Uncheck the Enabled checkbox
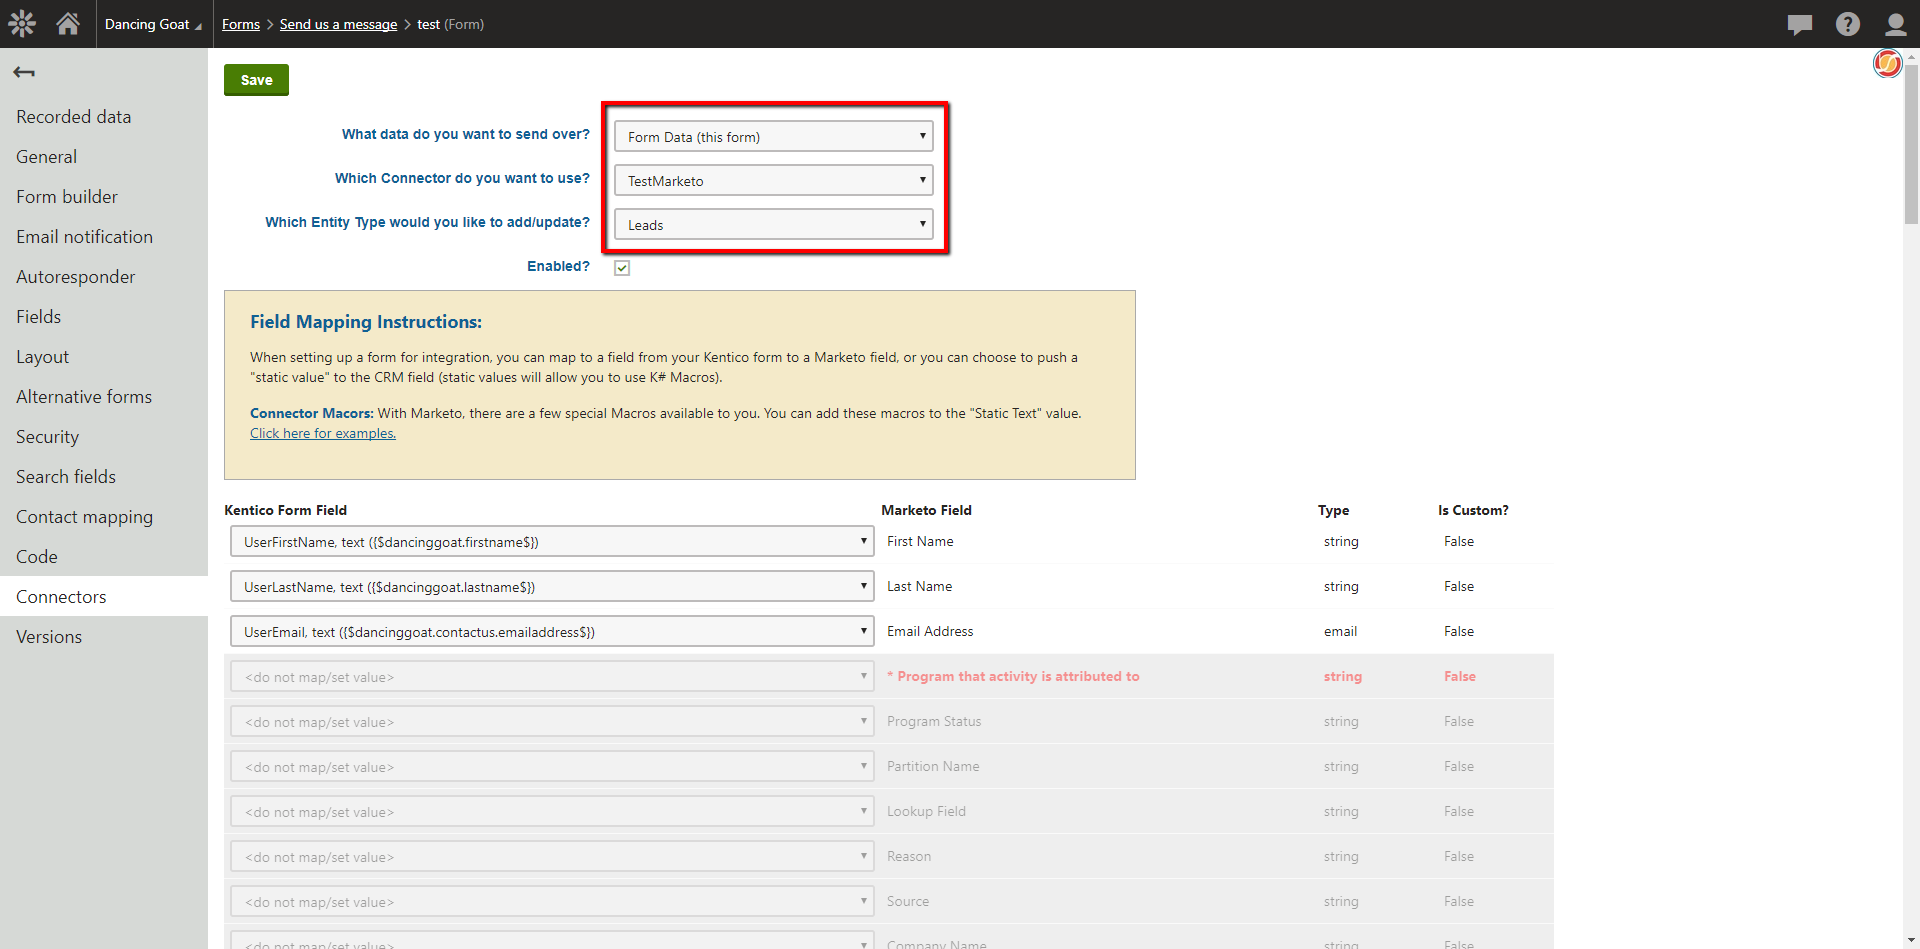Image resolution: width=1920 pixels, height=949 pixels. [x=622, y=267]
